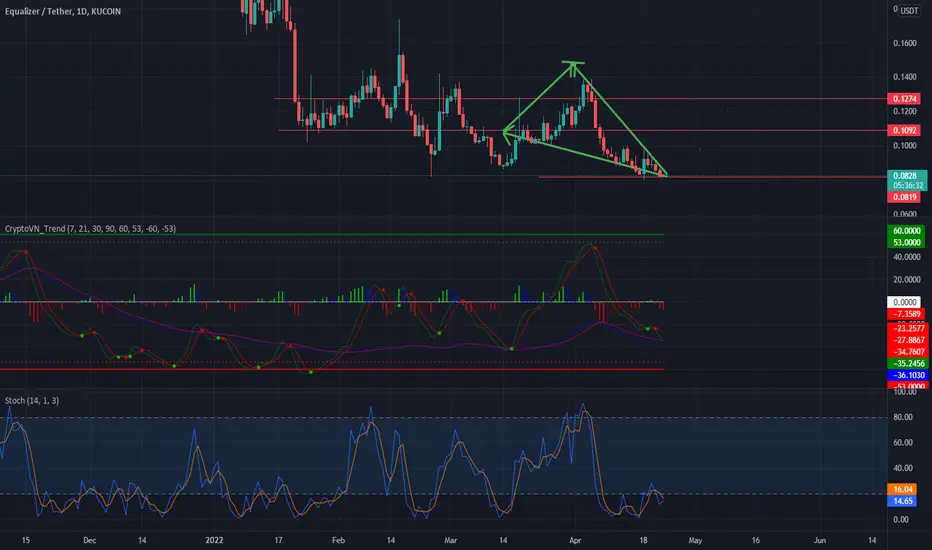Click the orange Stoch value 16.04
Image resolution: width=932 pixels, height=550 pixels.
coord(902,489)
